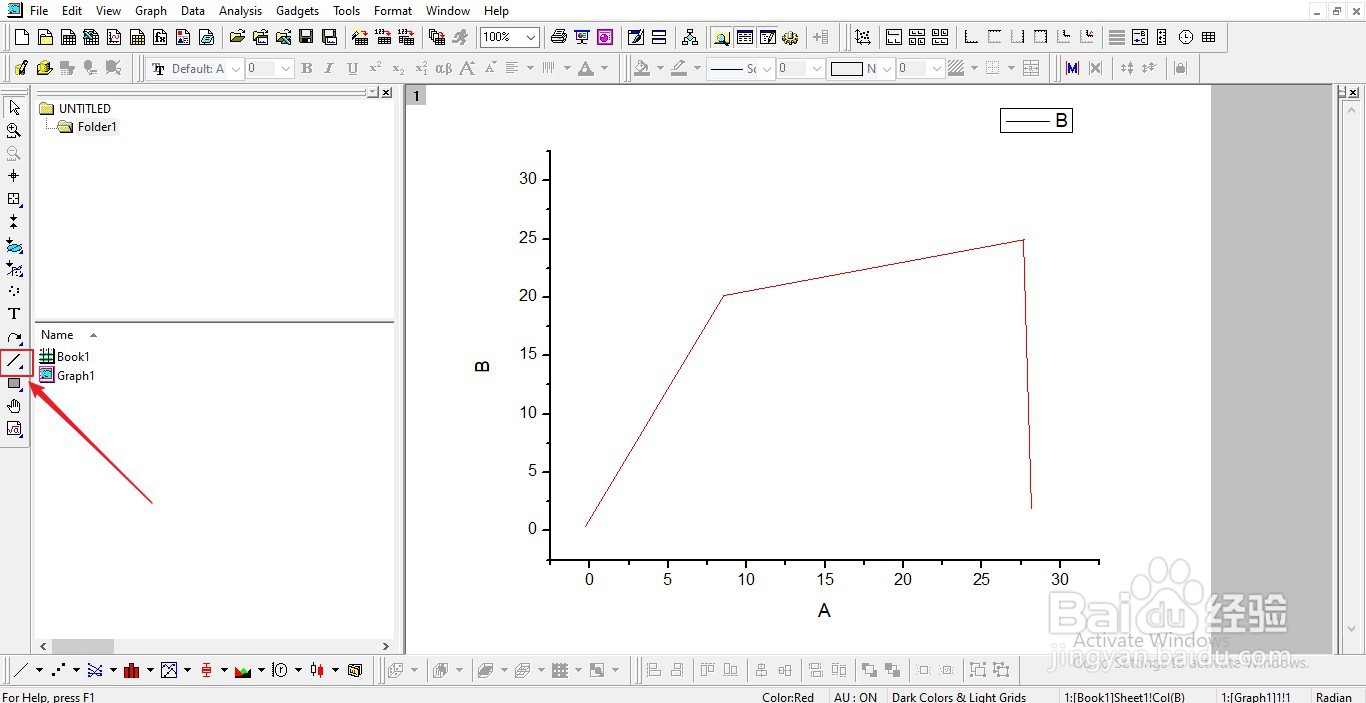This screenshot has width=1366, height=703.
Task: Select the Text tool
Action: 14,314
